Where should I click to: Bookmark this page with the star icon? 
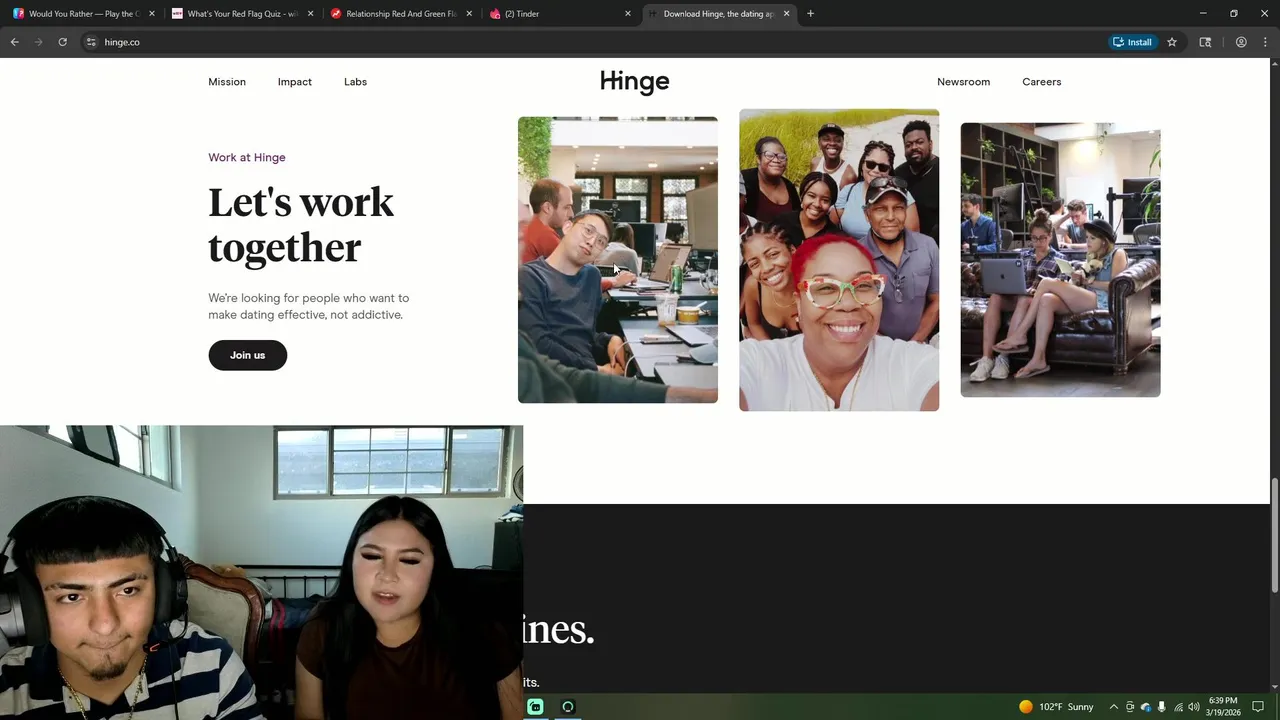[1172, 42]
